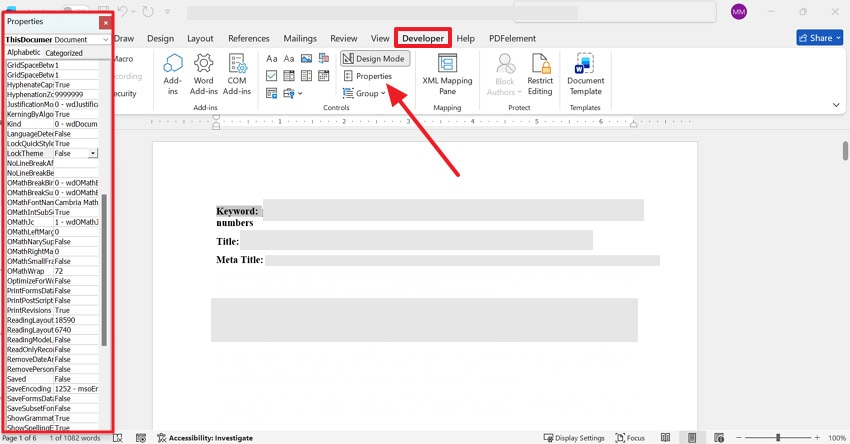Open Customize Quick Access Toolbar dropdown
Image resolution: width=850 pixels, height=444 pixels.
click(168, 11)
